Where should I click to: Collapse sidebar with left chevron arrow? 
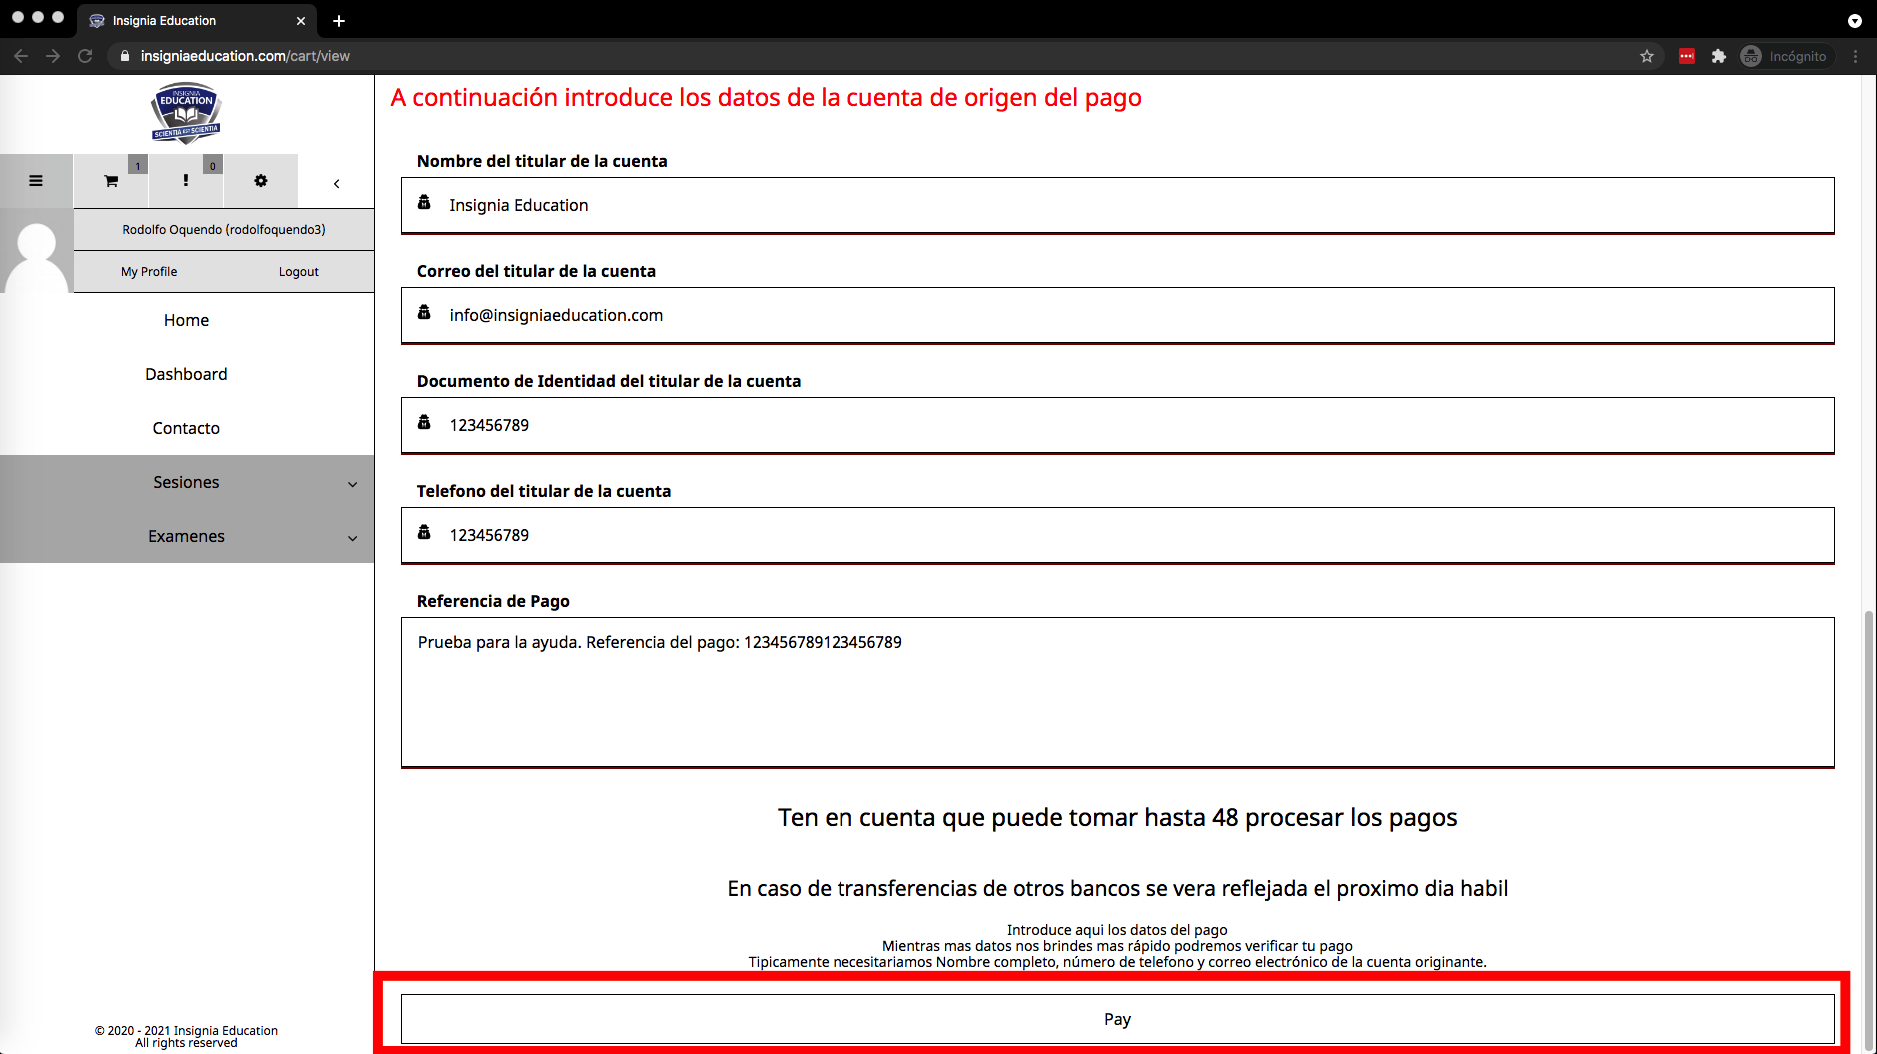tap(337, 183)
